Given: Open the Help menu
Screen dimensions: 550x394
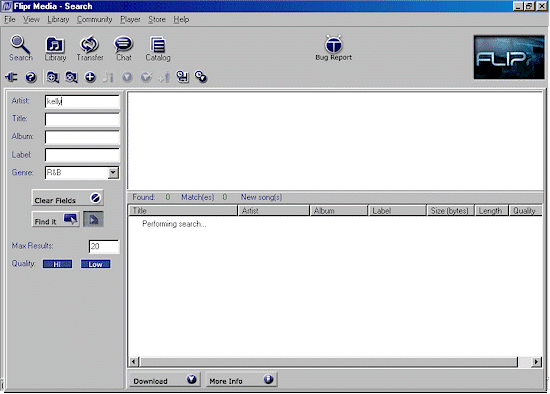Looking at the screenshot, I should [181, 19].
